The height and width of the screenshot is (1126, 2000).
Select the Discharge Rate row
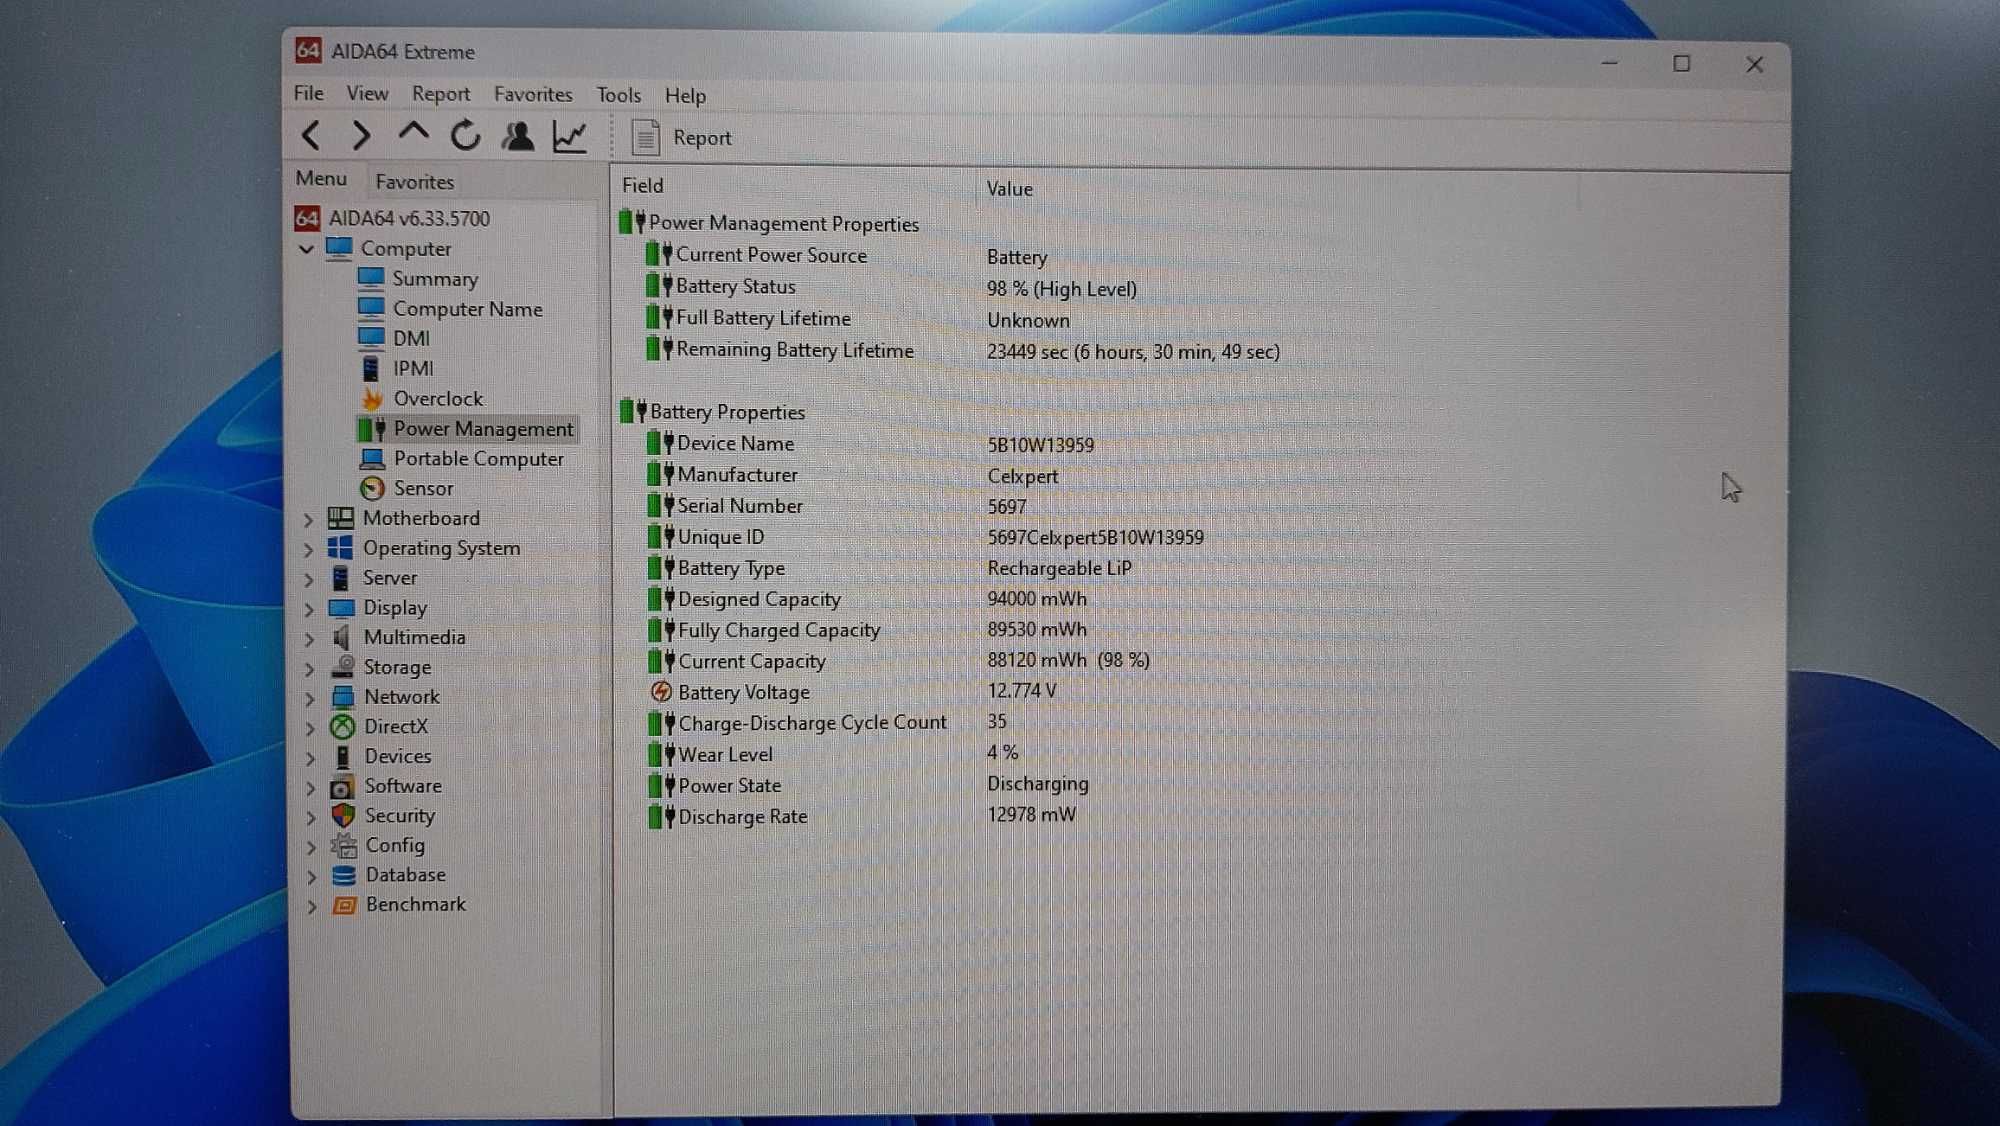click(x=862, y=816)
